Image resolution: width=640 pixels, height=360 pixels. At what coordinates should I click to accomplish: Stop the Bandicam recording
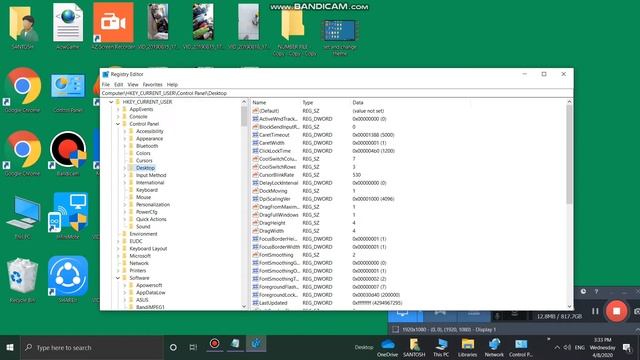click(x=616, y=311)
